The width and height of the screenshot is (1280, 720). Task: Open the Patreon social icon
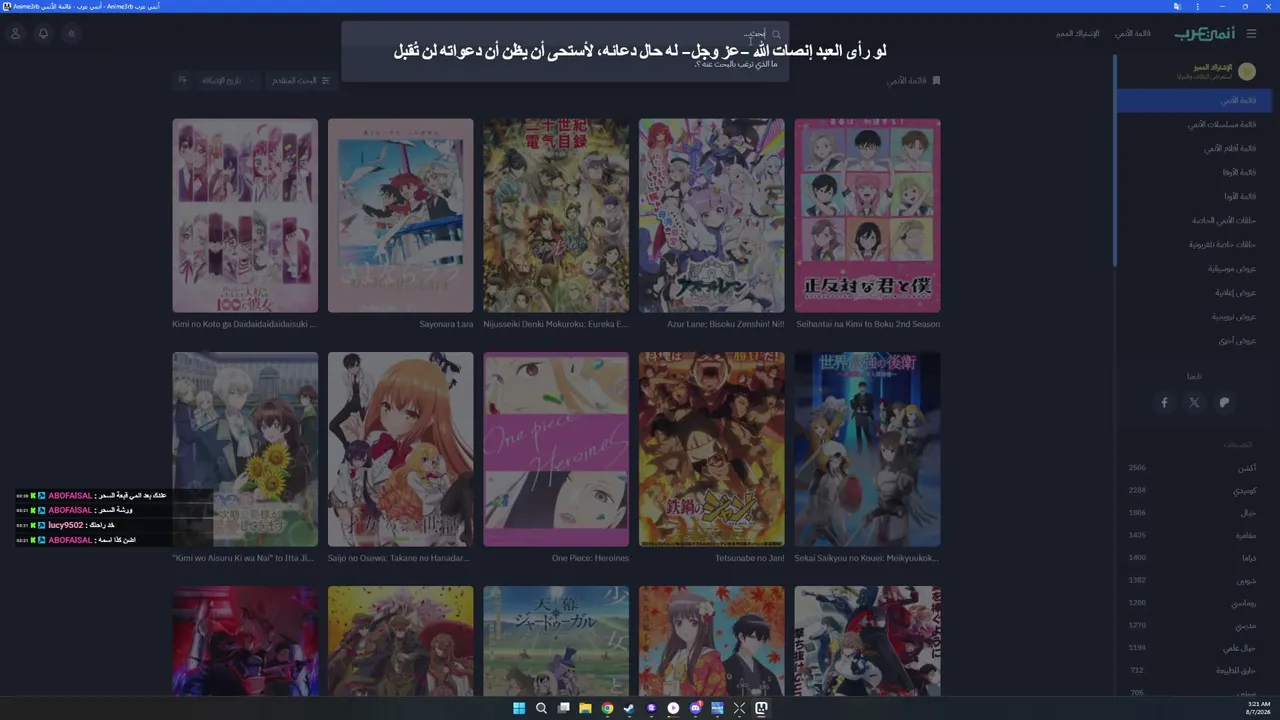pyautogui.click(x=1224, y=402)
